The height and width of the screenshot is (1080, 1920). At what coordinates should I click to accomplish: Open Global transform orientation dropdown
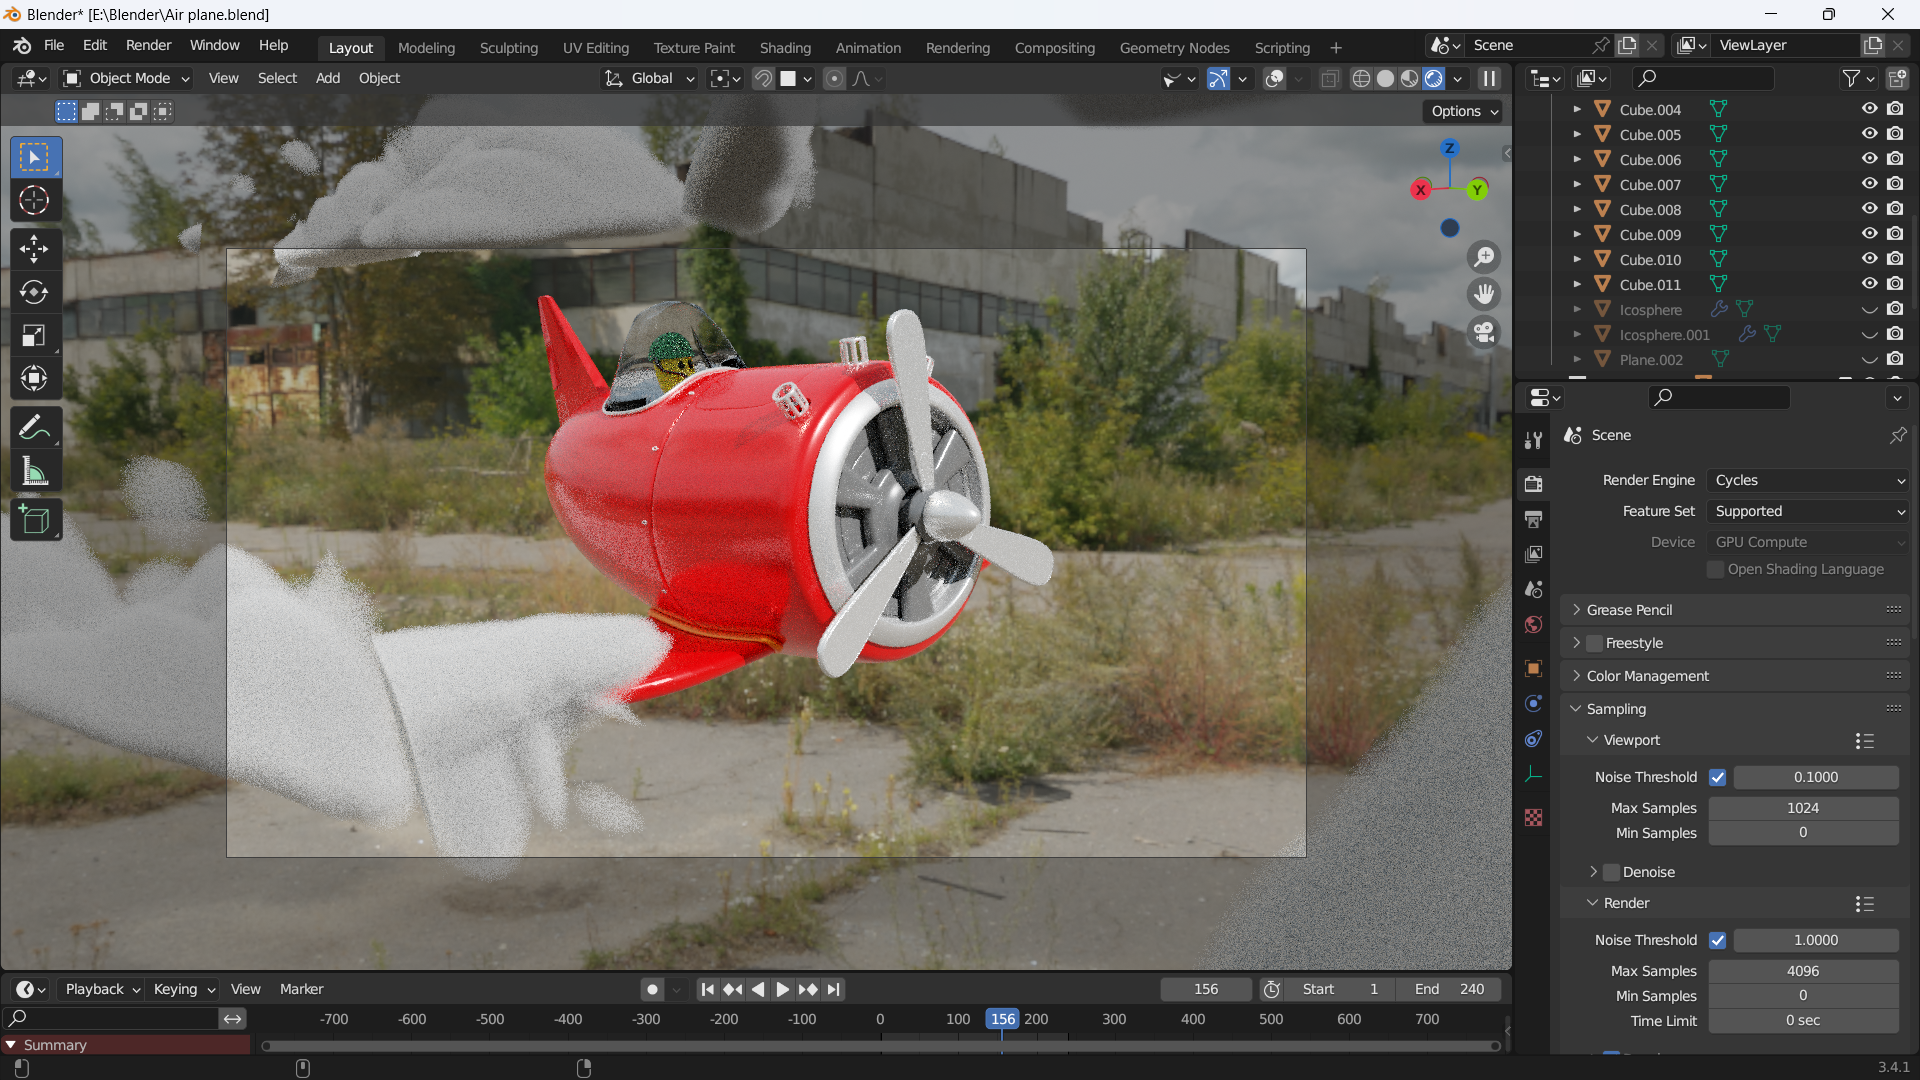pos(649,78)
